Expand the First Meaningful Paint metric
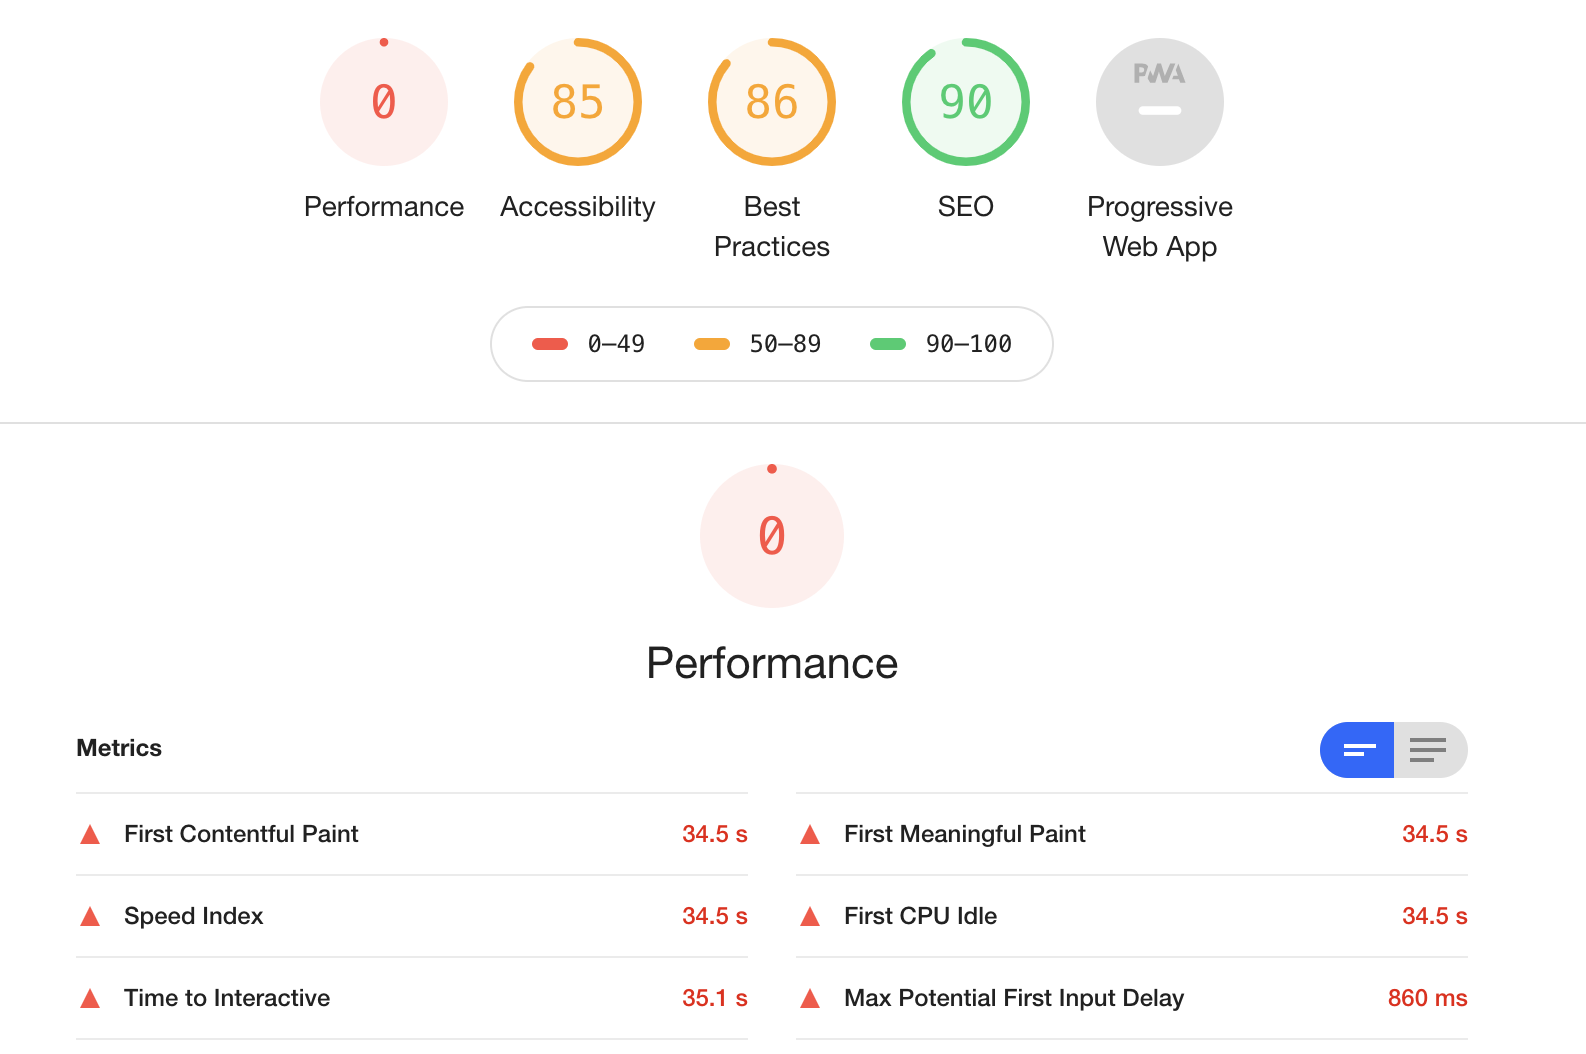Screen dimensions: 1586x1054 coord(965,834)
